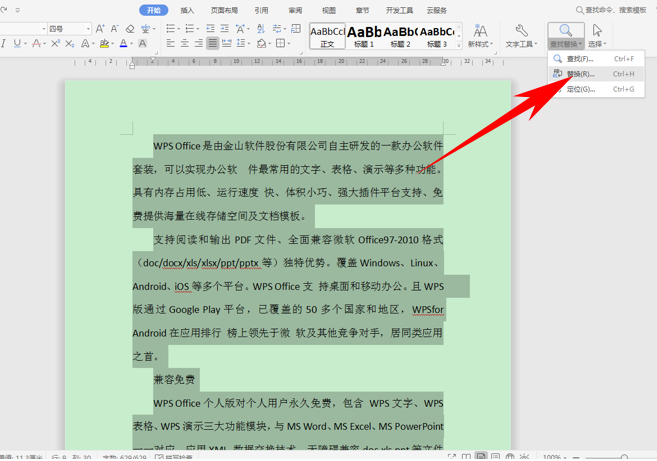Align text left

(x=171, y=43)
